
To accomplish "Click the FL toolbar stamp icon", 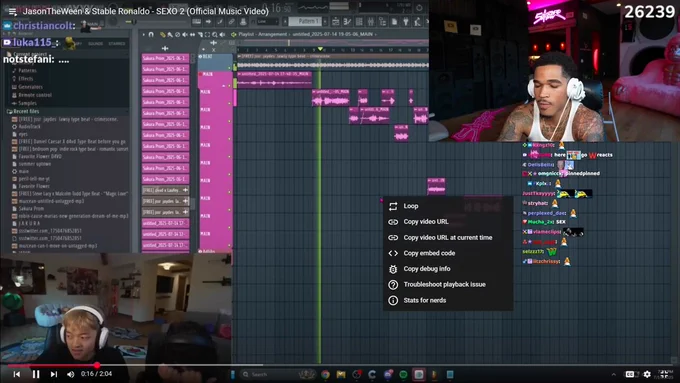I will point(243,21).
